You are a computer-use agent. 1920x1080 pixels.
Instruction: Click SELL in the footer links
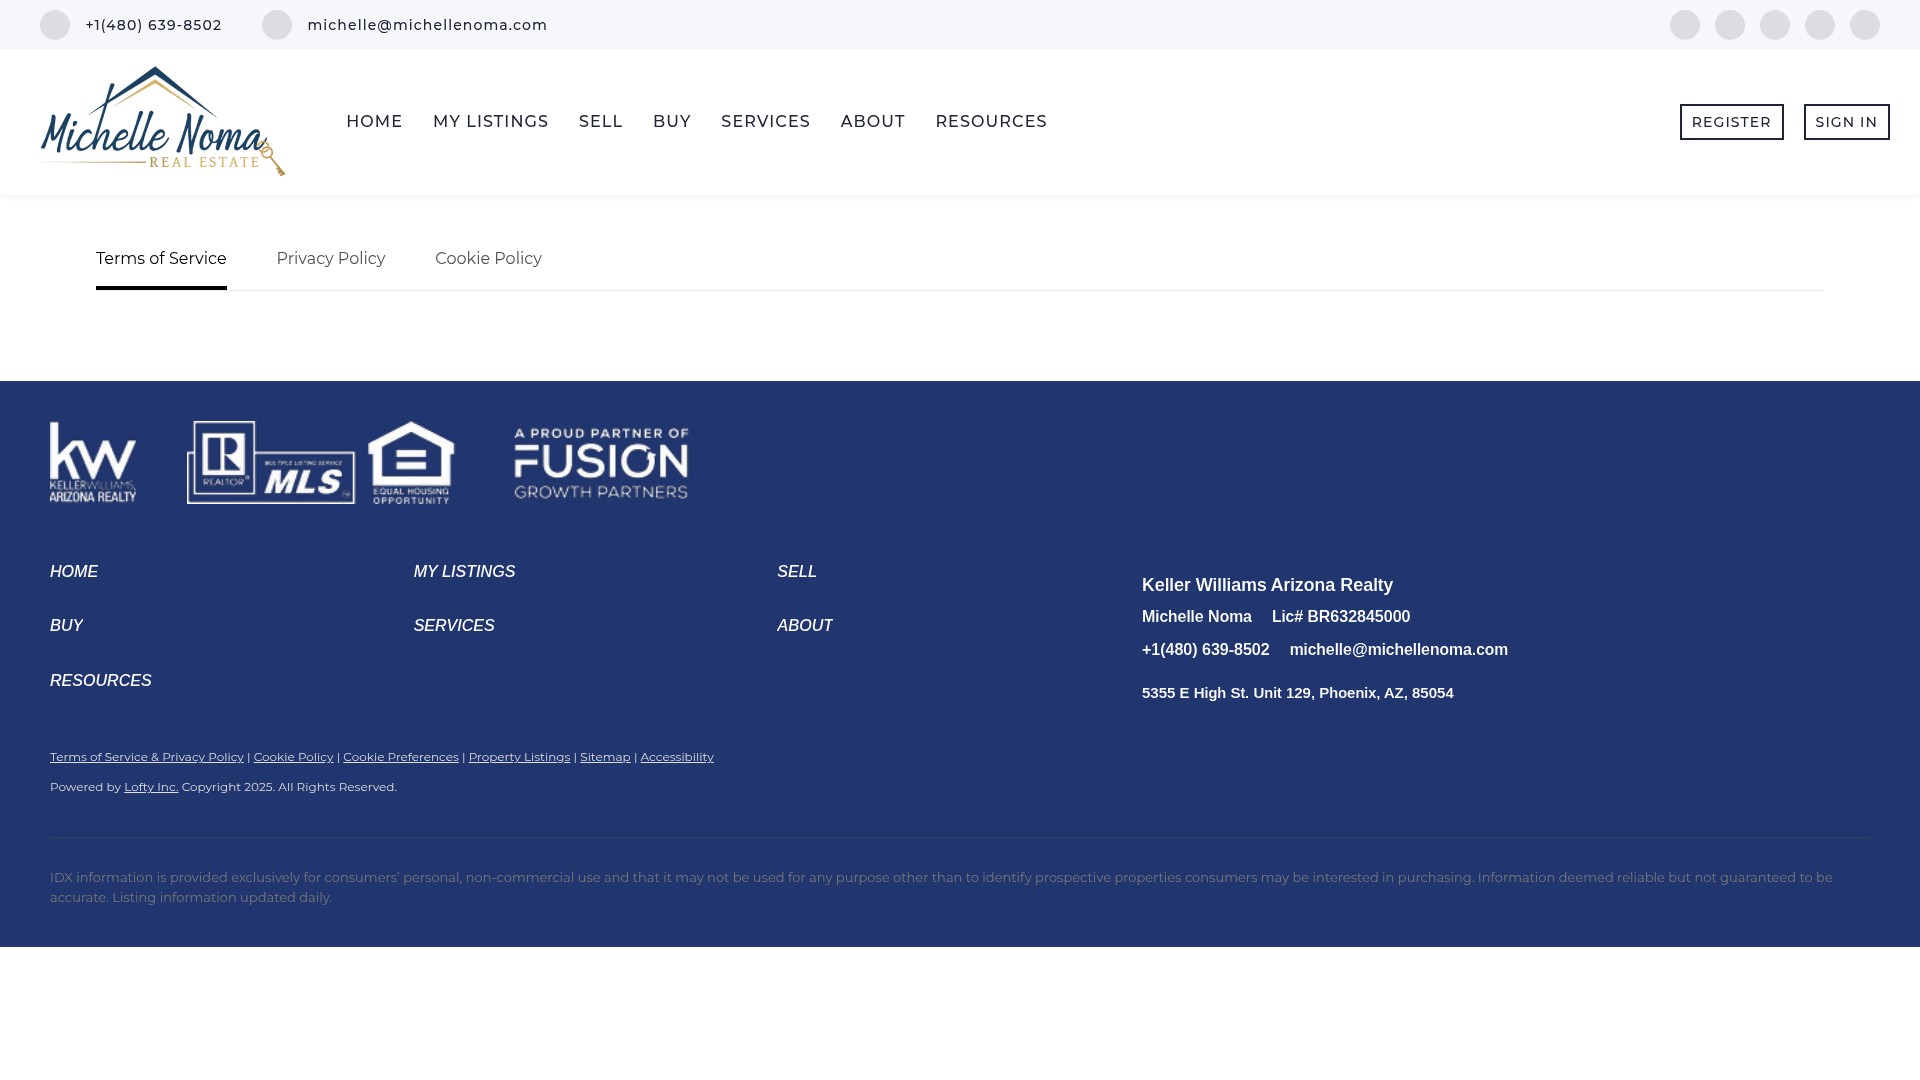(x=797, y=572)
